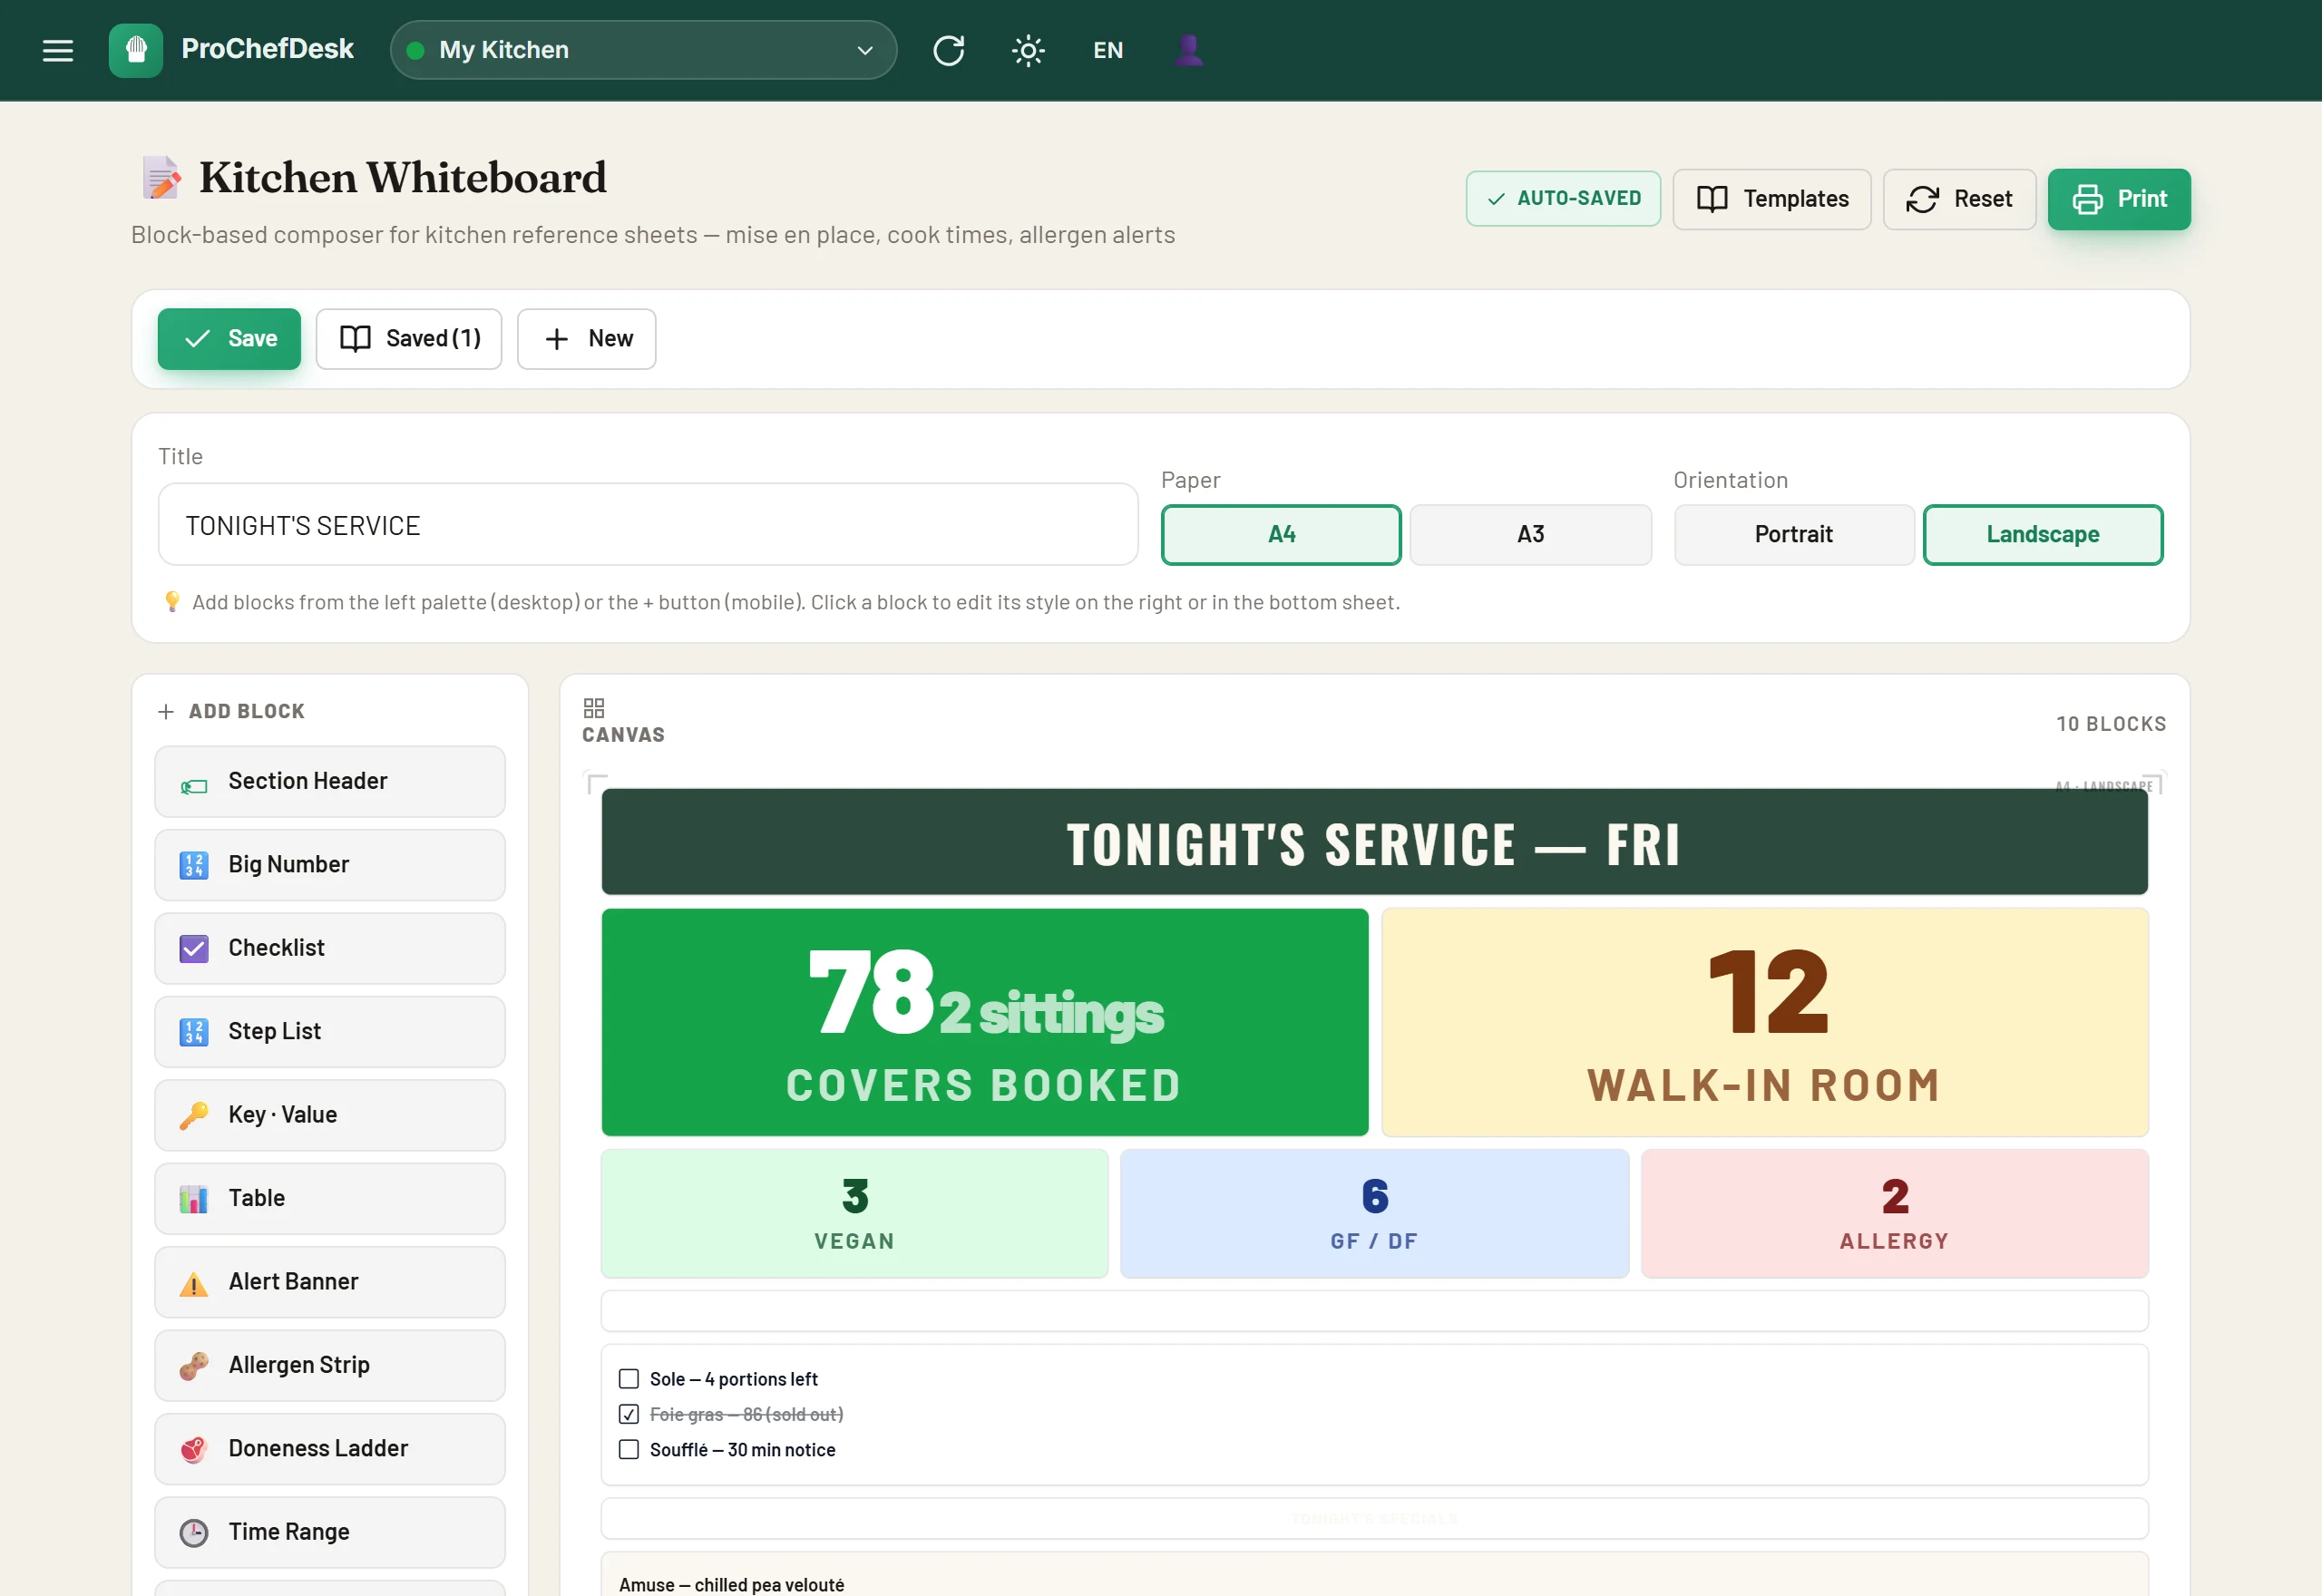Click the ProChefDesk chef hat logo
The width and height of the screenshot is (2322, 1596).
[x=136, y=50]
